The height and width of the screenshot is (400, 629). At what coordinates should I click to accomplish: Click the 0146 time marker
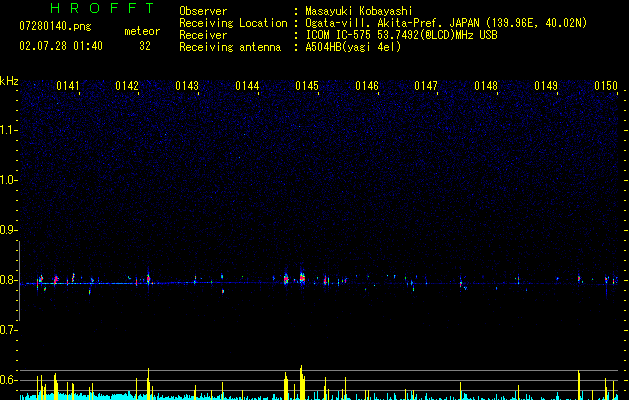(x=367, y=86)
